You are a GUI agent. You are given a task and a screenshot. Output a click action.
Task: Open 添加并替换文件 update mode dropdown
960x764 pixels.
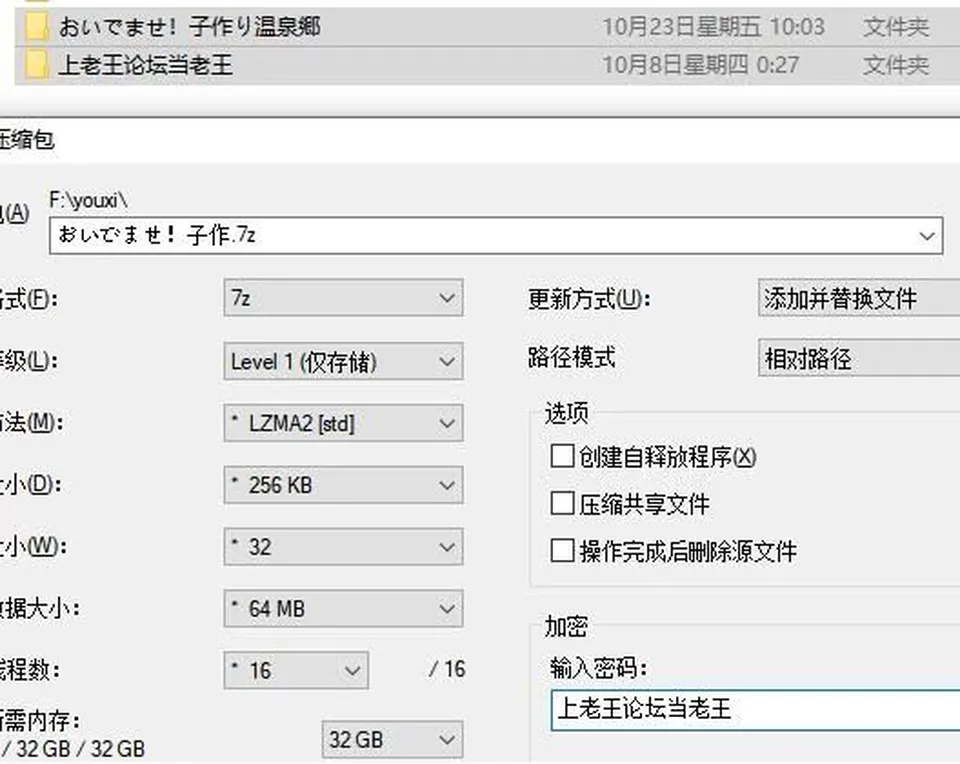click(x=859, y=298)
